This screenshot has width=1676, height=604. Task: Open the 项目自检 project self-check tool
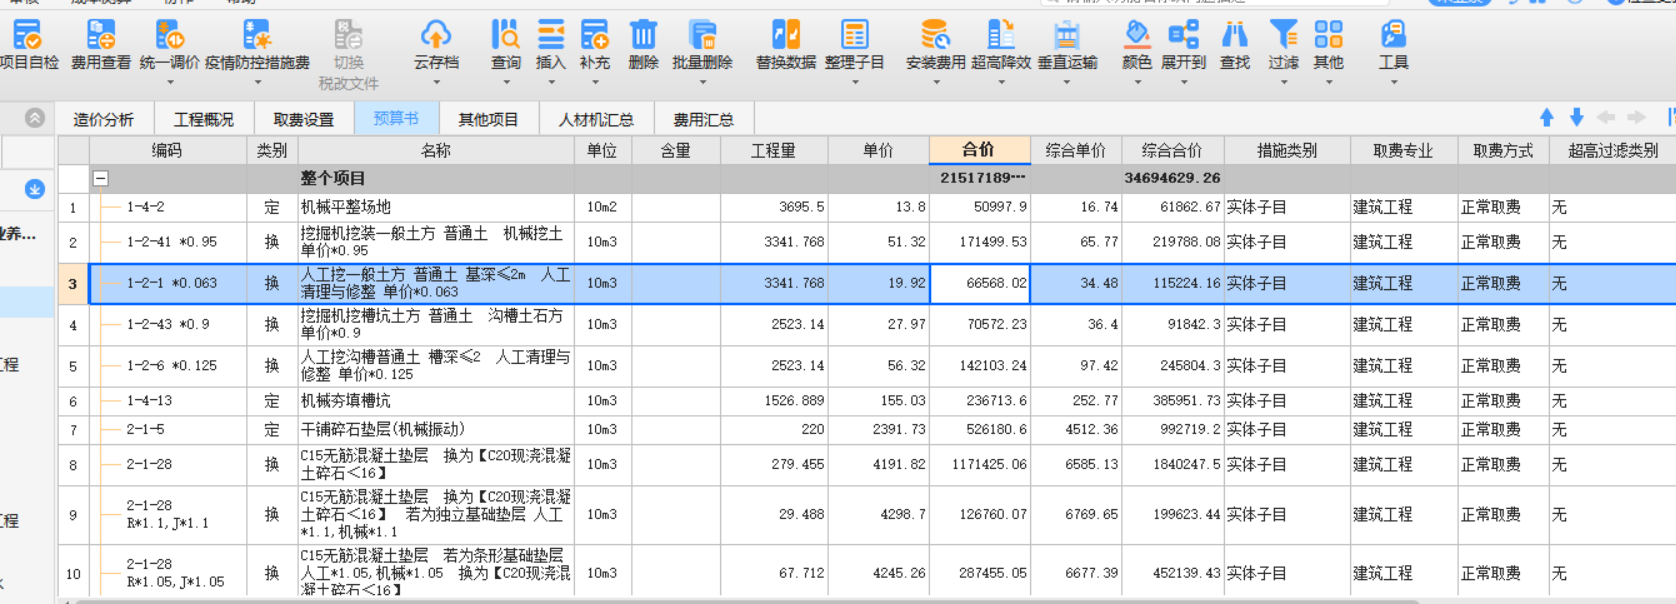point(28,45)
